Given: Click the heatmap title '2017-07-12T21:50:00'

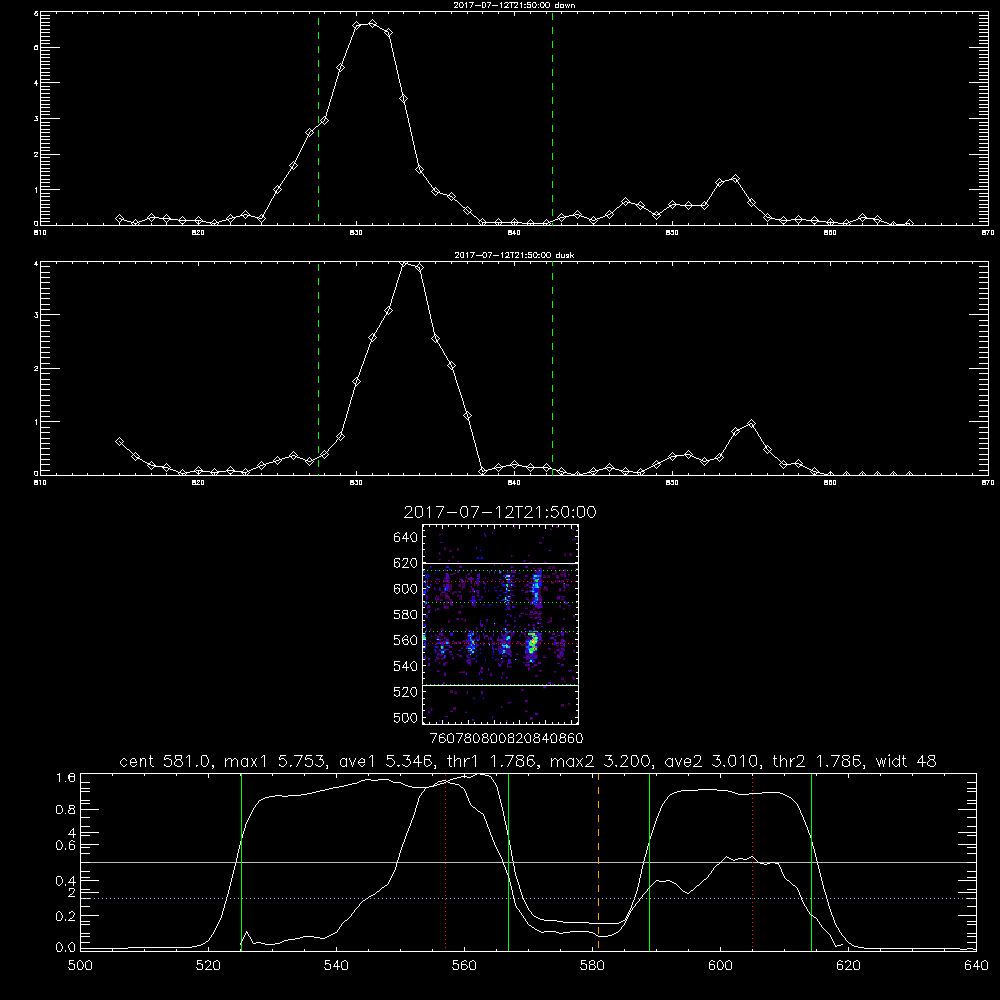Looking at the screenshot, I should tap(500, 512).
